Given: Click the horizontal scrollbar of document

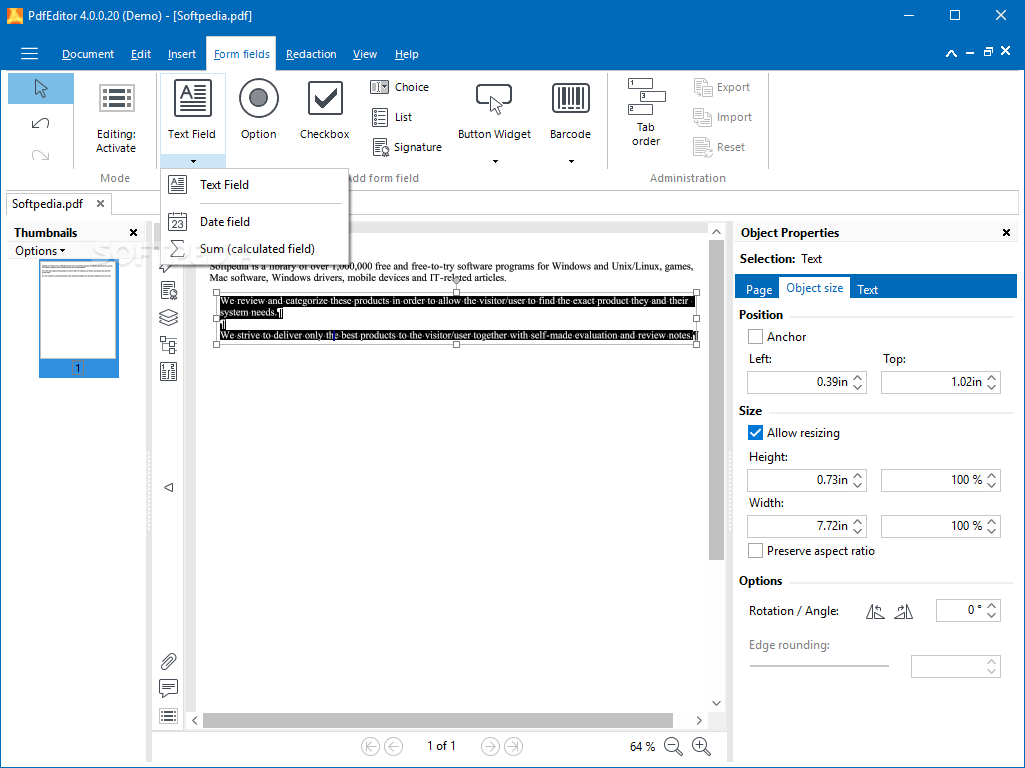Looking at the screenshot, I should (438, 720).
